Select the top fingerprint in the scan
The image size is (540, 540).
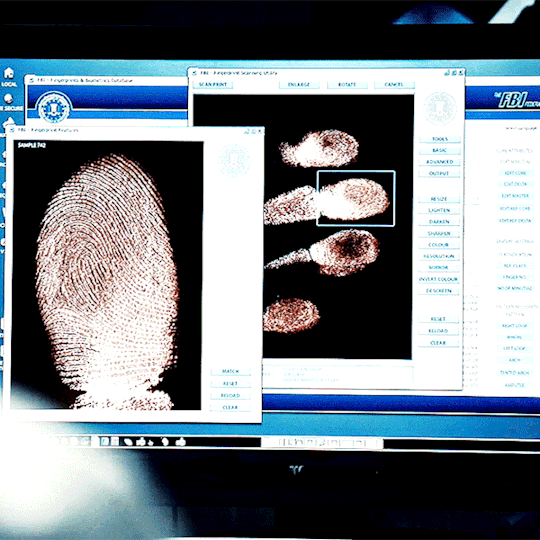pos(320,149)
